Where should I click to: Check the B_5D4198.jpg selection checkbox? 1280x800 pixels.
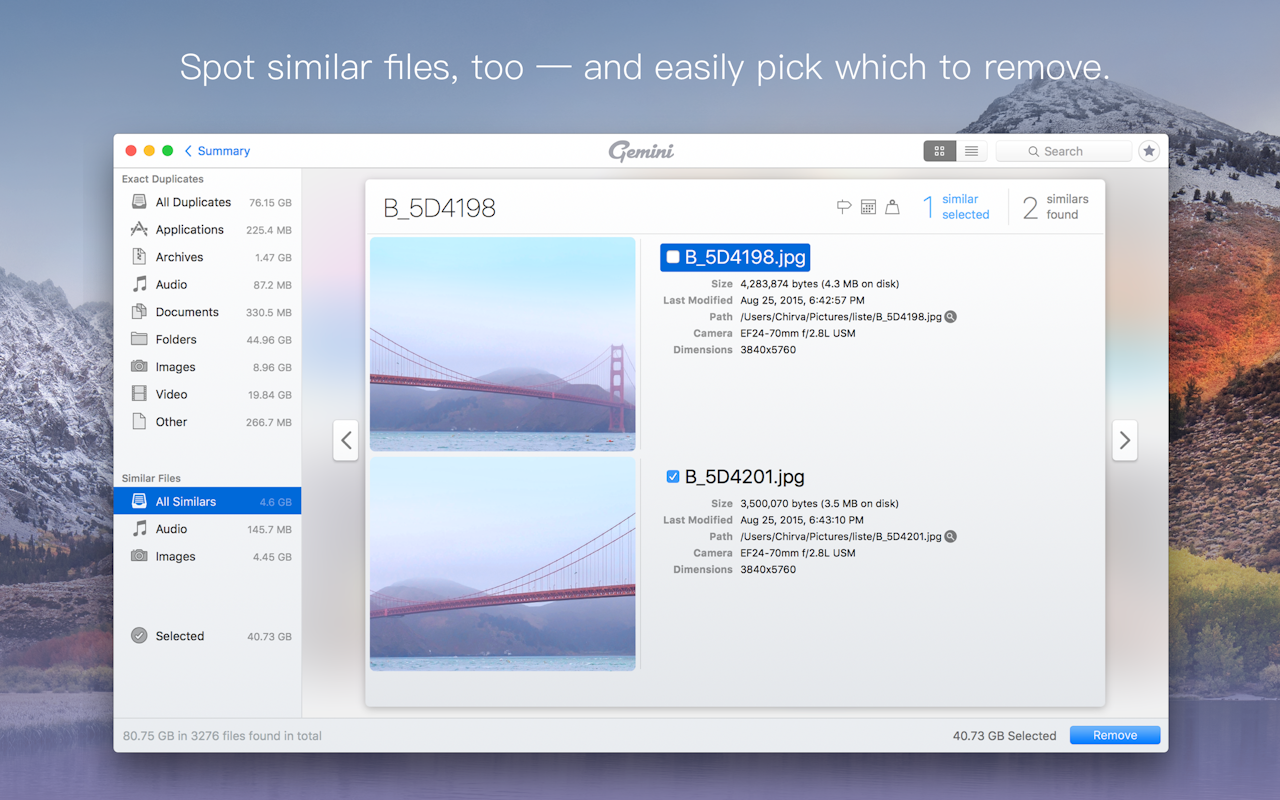click(x=673, y=257)
